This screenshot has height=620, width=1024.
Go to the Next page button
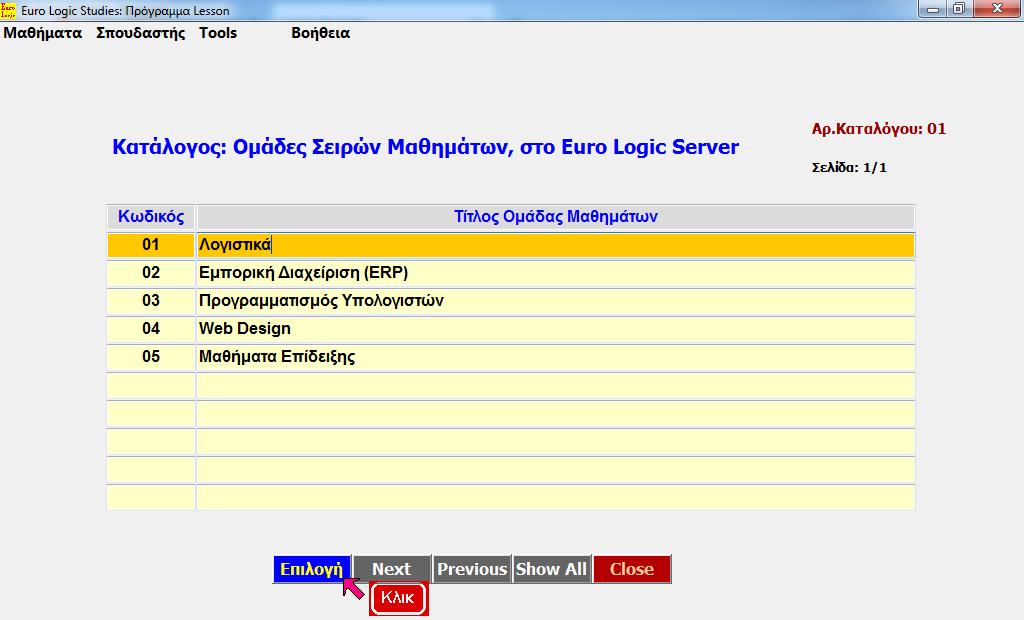point(391,569)
